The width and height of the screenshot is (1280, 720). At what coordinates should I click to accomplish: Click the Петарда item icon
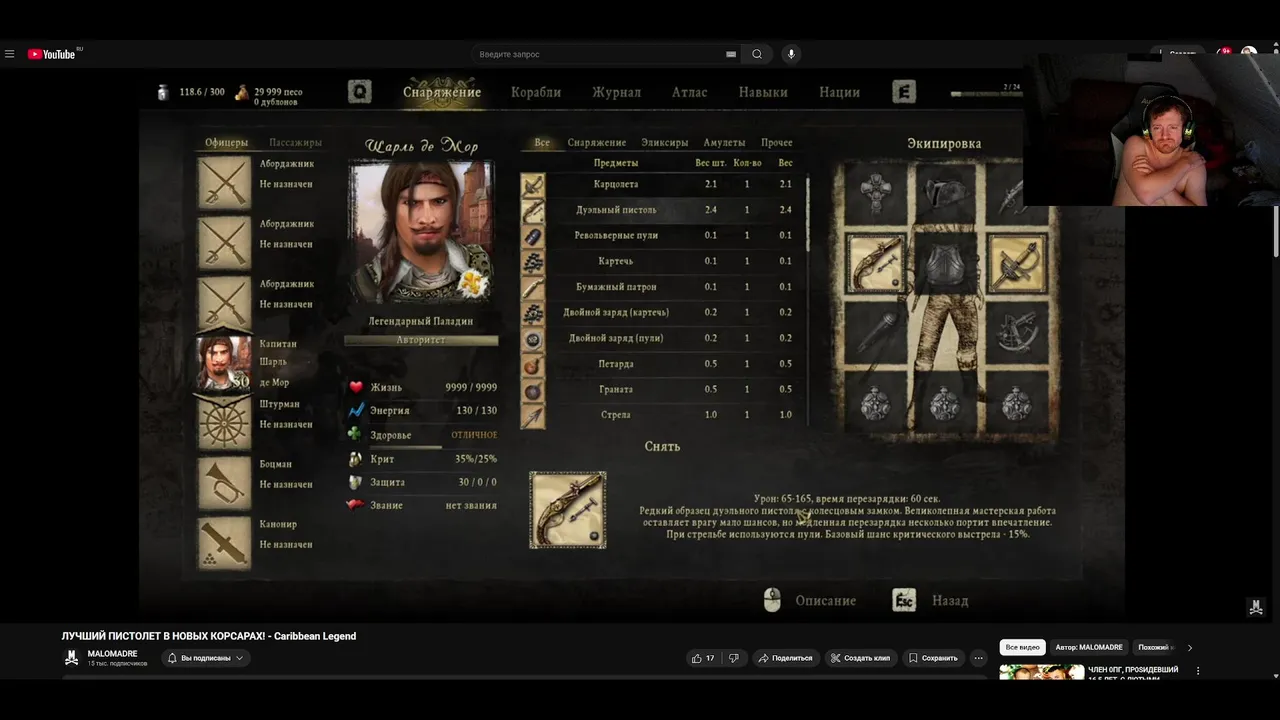(x=533, y=365)
